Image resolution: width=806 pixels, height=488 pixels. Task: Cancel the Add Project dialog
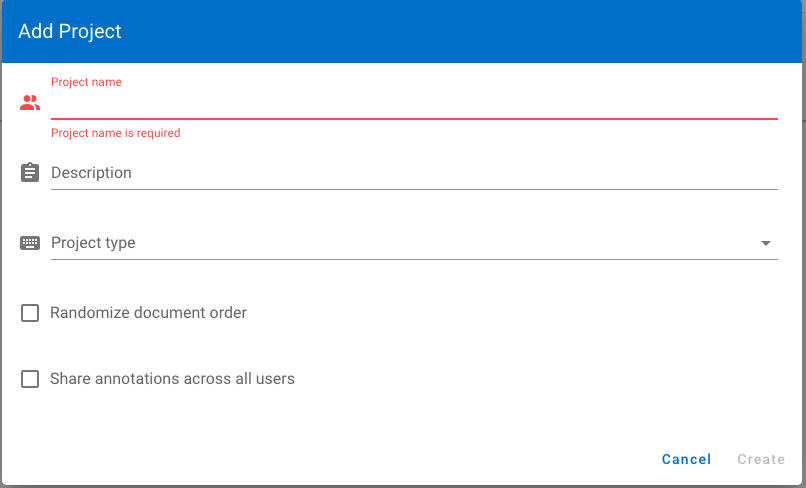(686, 459)
